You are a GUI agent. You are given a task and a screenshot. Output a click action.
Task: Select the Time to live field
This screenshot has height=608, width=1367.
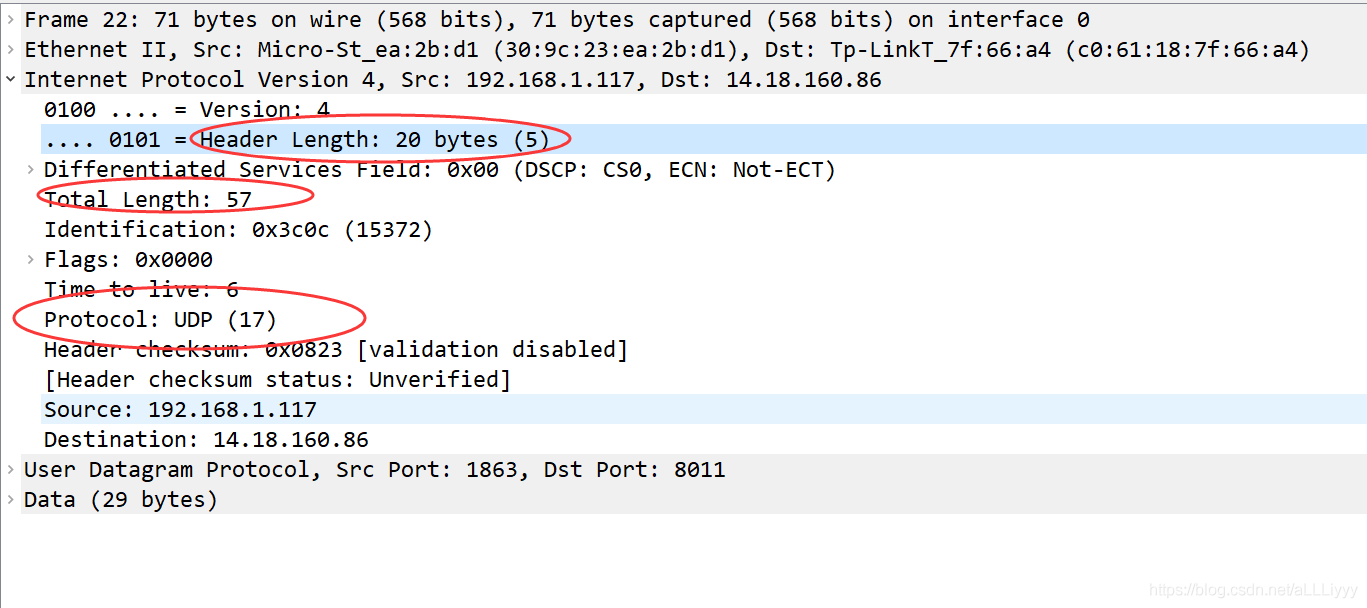coord(141,290)
